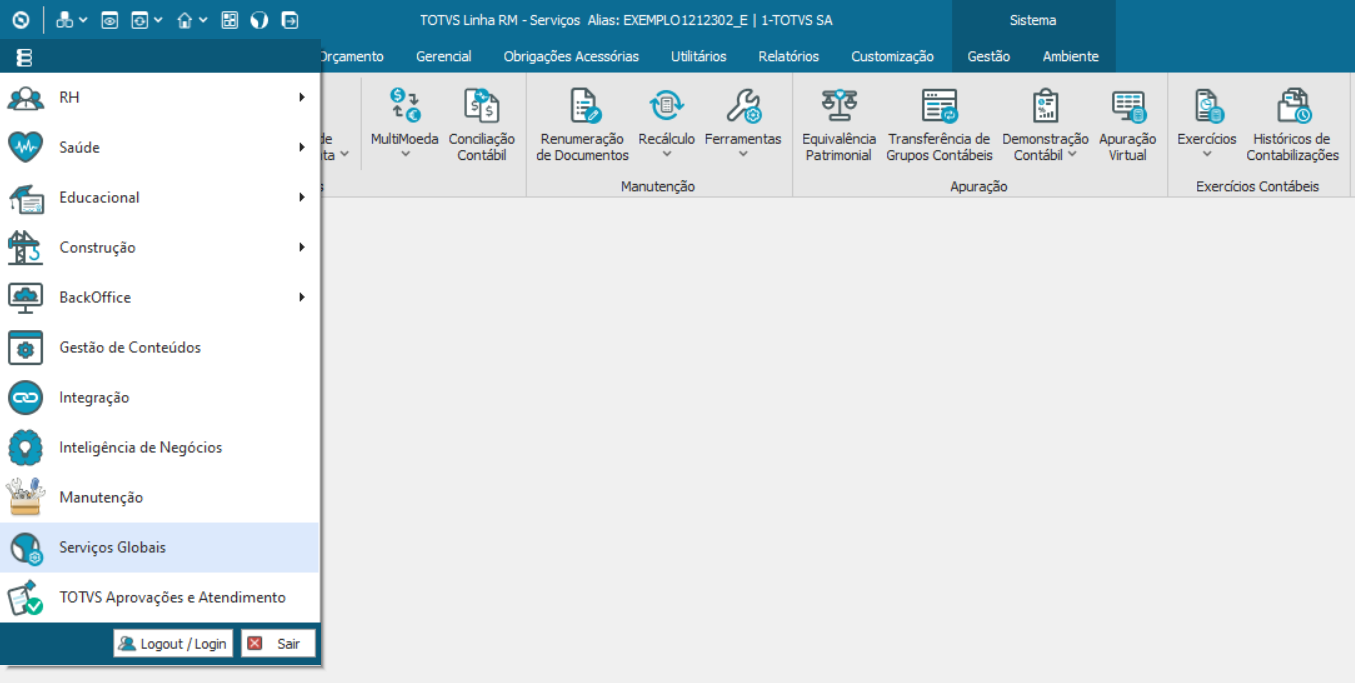Click the Recálculo icon

667,104
